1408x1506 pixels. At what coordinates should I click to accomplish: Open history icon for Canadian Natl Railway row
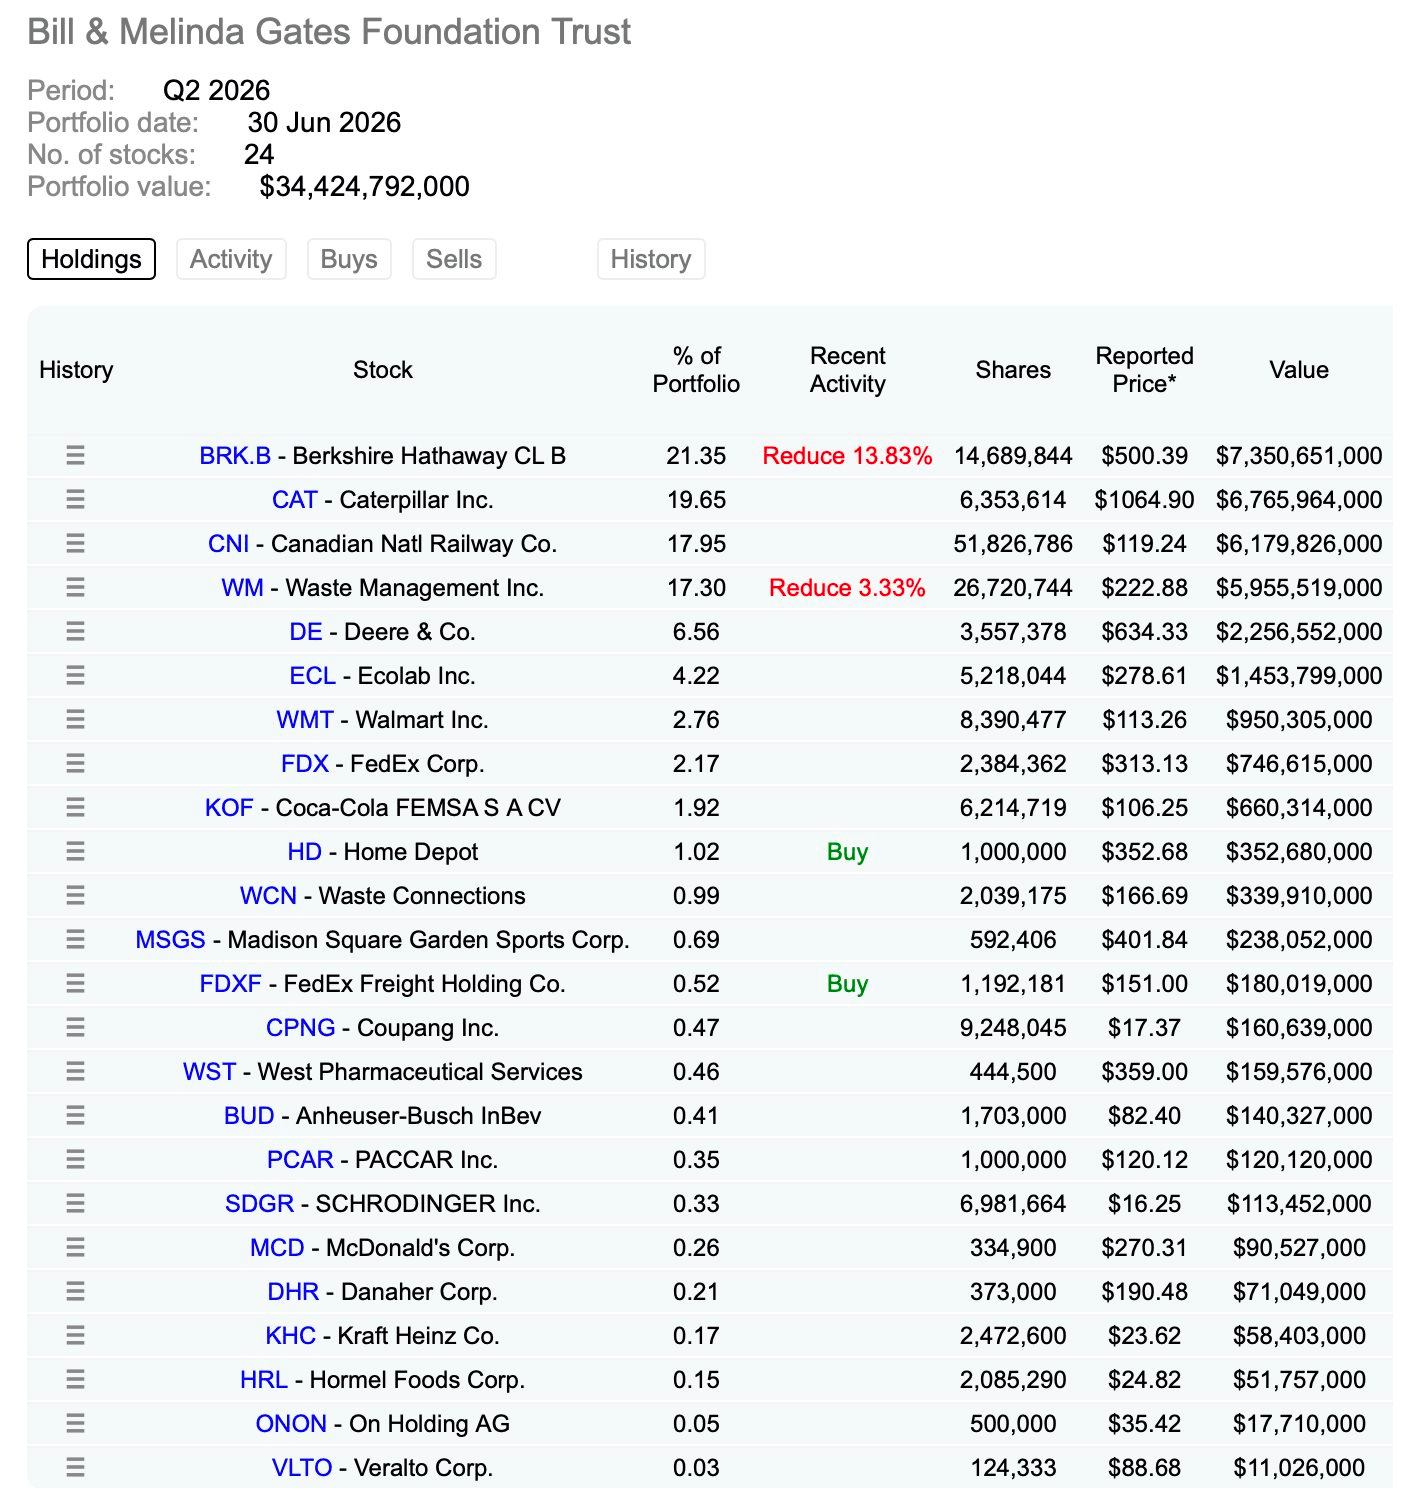coord(75,544)
